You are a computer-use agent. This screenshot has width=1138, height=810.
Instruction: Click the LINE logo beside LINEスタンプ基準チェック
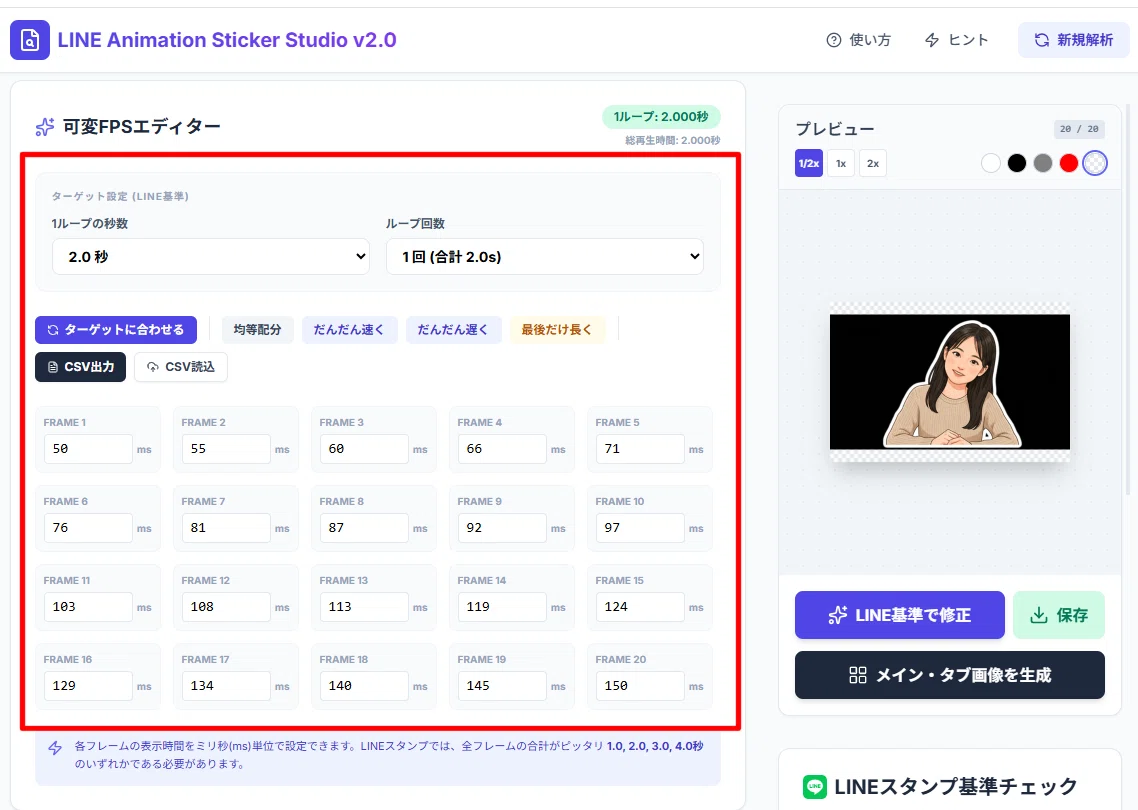(815, 787)
